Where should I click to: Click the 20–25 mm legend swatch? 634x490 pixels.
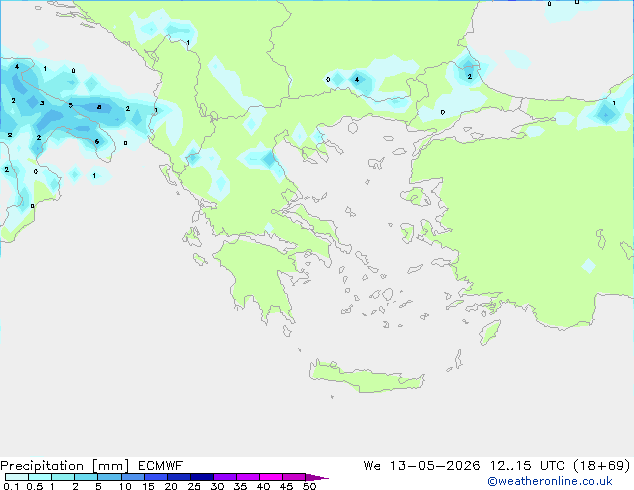click(x=179, y=477)
